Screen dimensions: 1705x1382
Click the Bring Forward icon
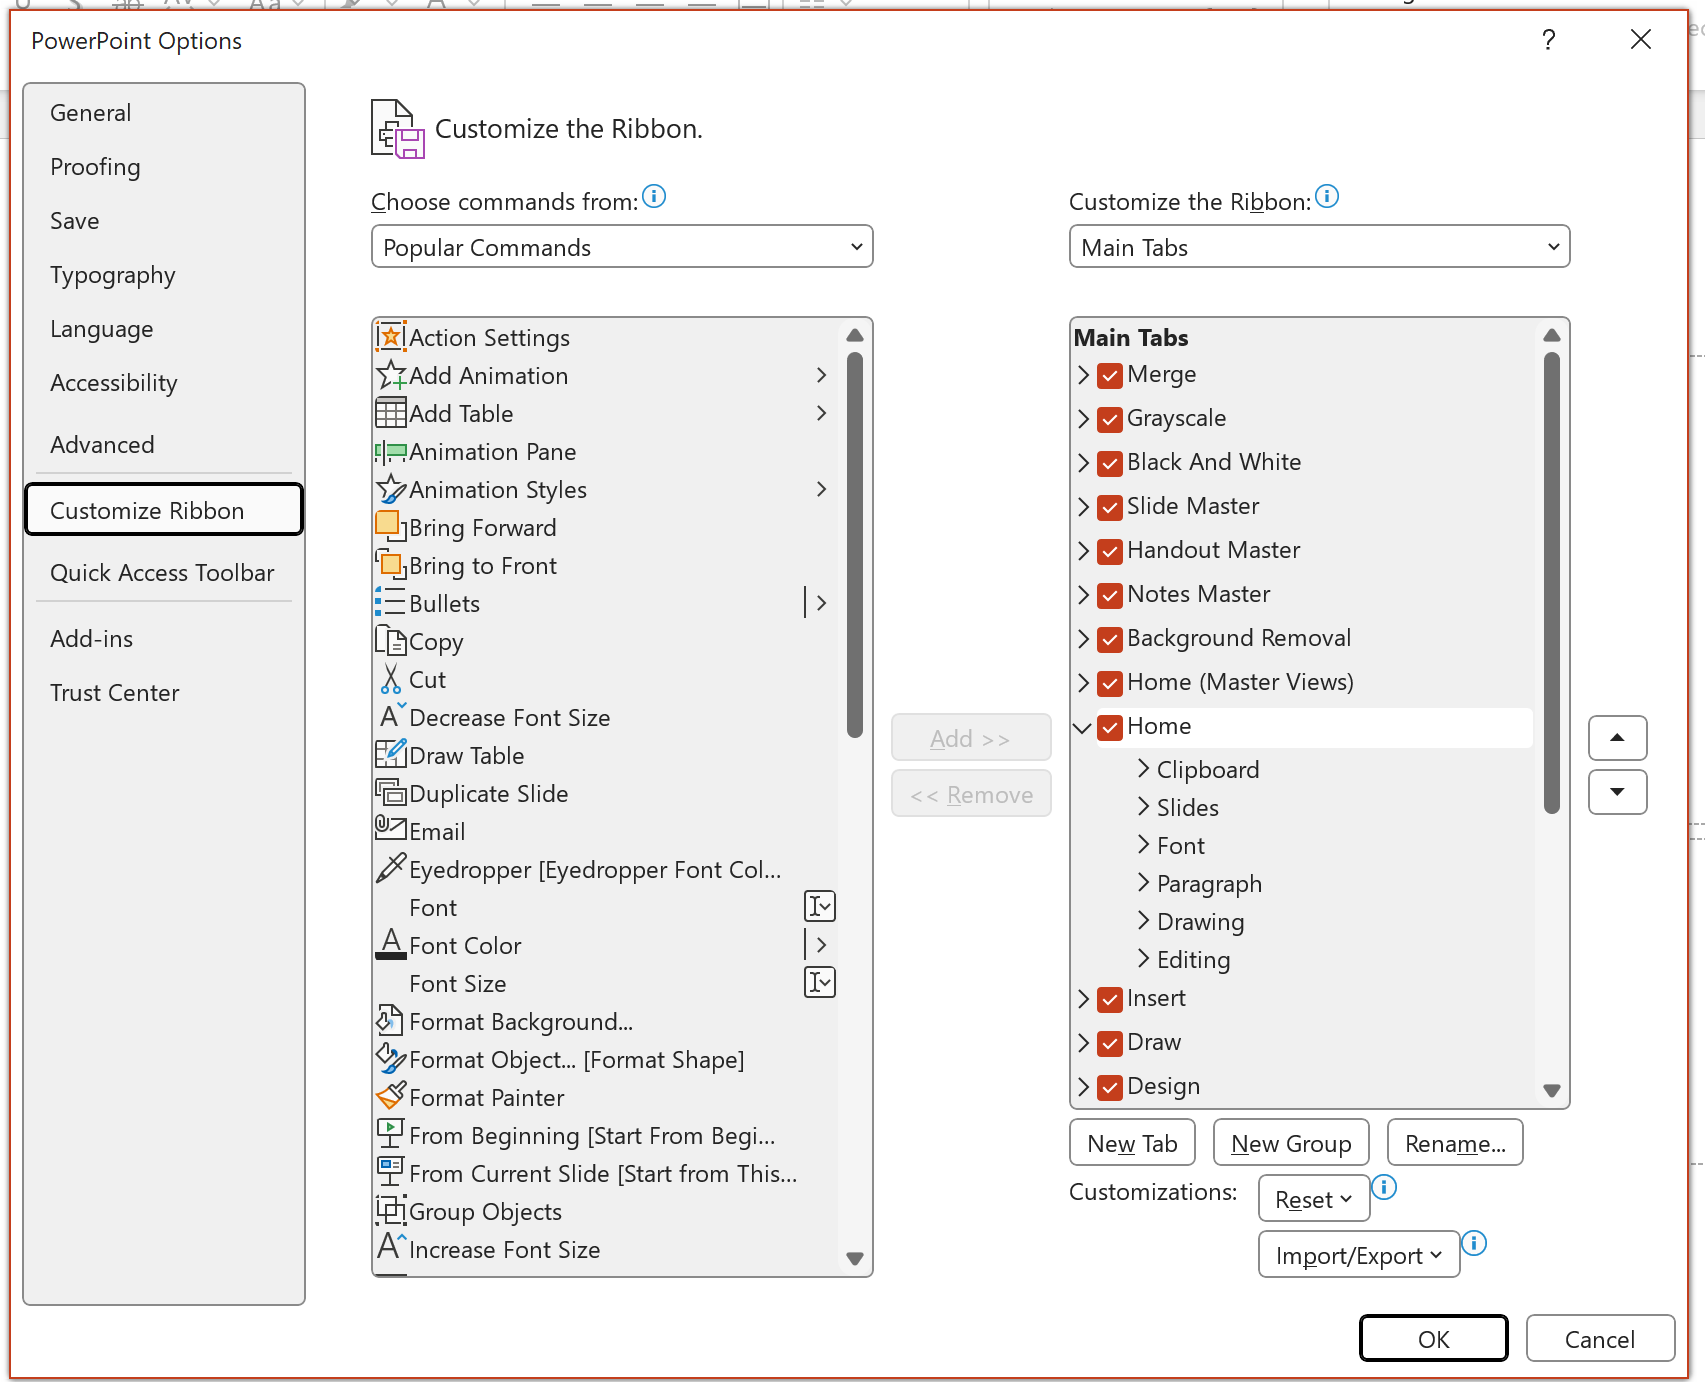click(x=391, y=527)
